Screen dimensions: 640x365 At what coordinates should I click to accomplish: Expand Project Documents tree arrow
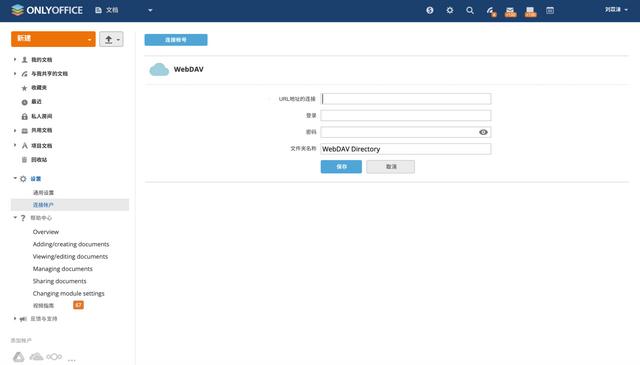[15, 145]
